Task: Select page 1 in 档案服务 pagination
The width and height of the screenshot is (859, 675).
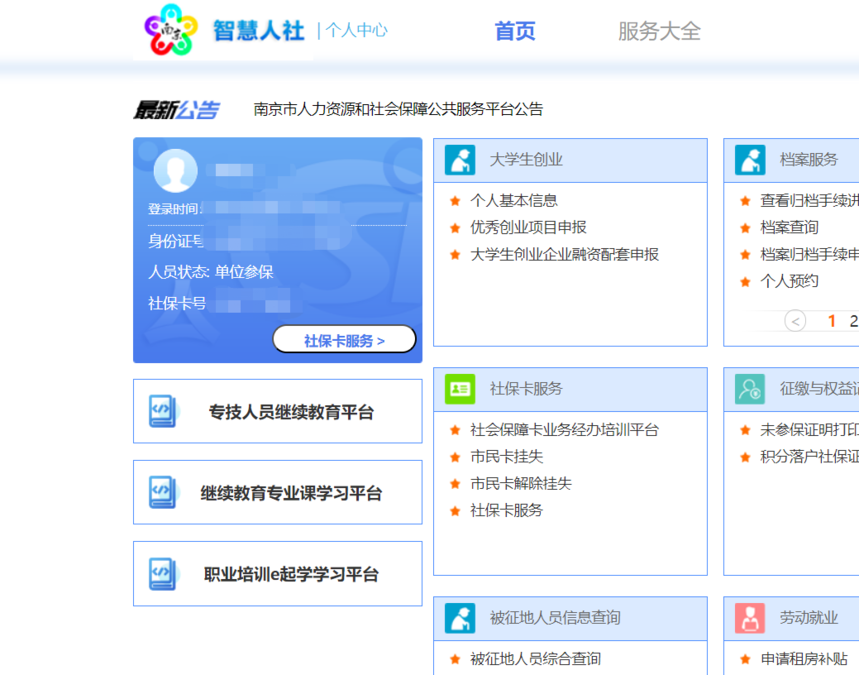Action: (832, 321)
